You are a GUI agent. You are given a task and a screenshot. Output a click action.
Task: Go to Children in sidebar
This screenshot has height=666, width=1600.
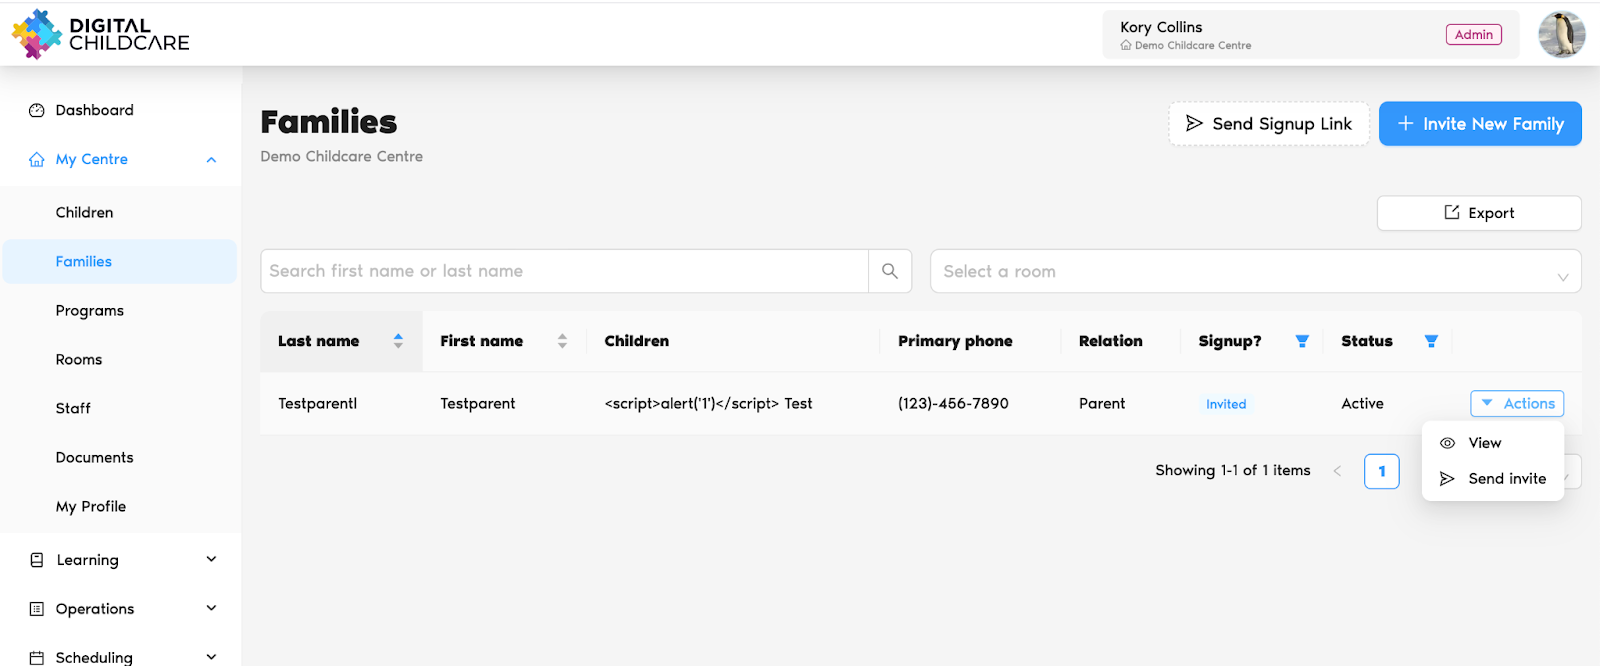tap(84, 212)
